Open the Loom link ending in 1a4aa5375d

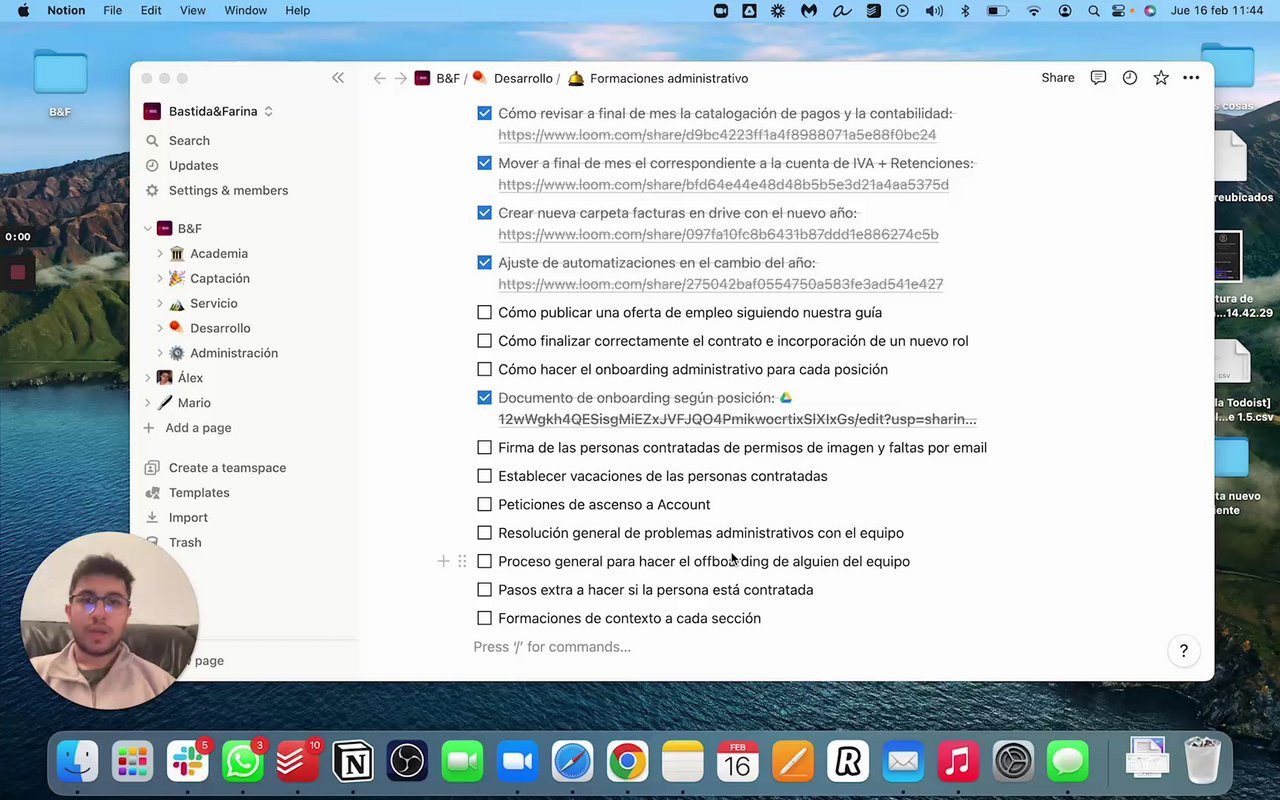click(x=723, y=185)
